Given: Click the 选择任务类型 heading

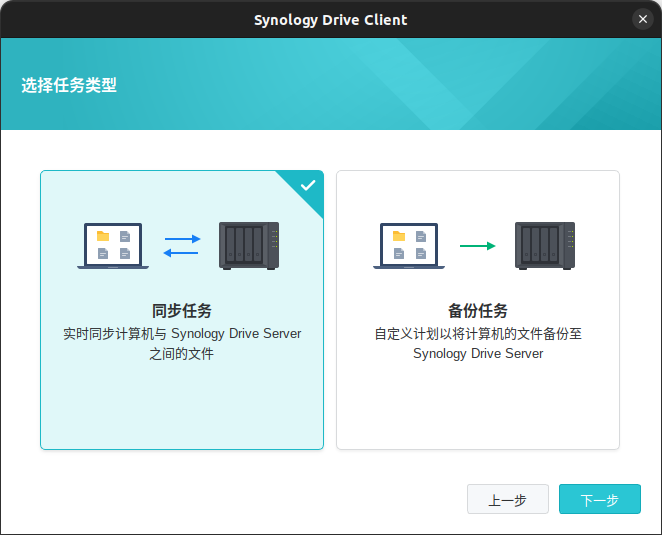Looking at the screenshot, I should tap(69, 85).
